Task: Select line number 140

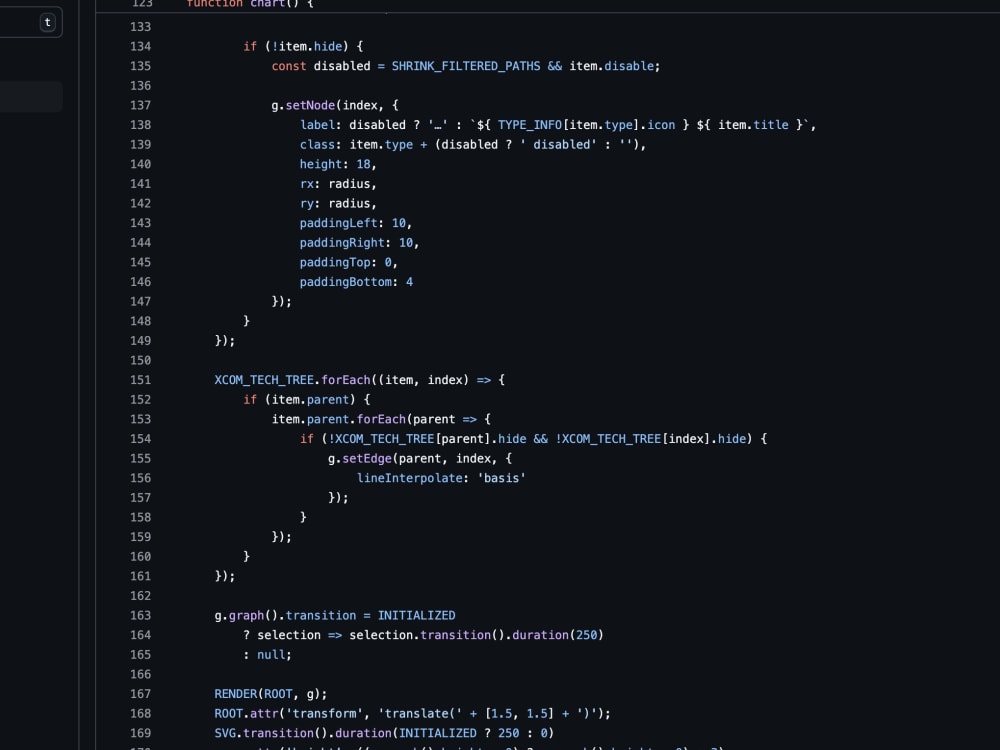Action: 140,165
